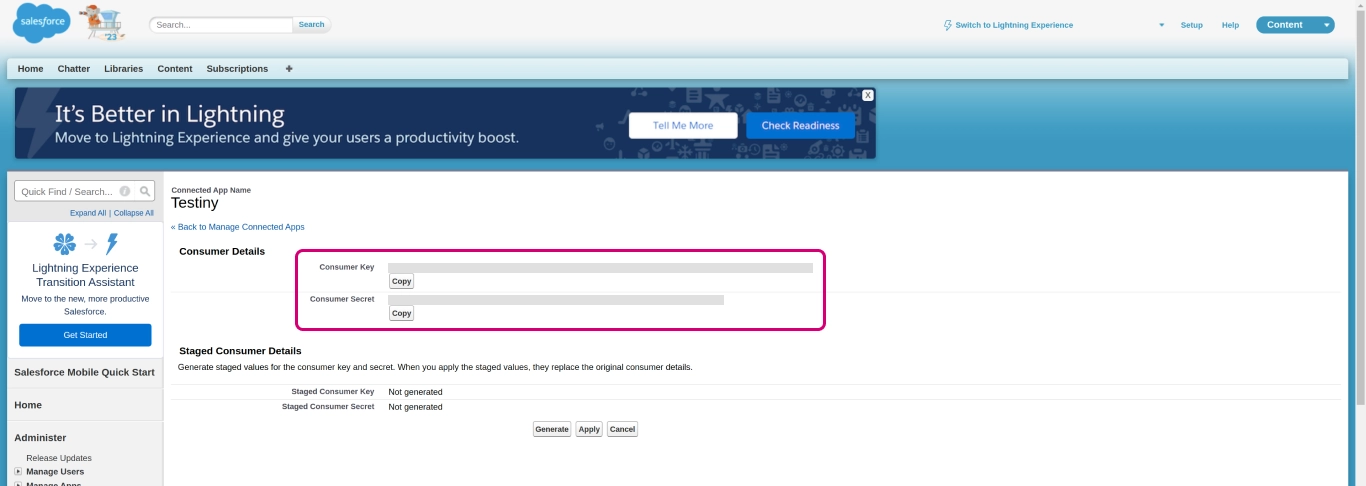The height and width of the screenshot is (486, 1366).
Task: Copy the Consumer Secret
Action: pyautogui.click(x=401, y=313)
